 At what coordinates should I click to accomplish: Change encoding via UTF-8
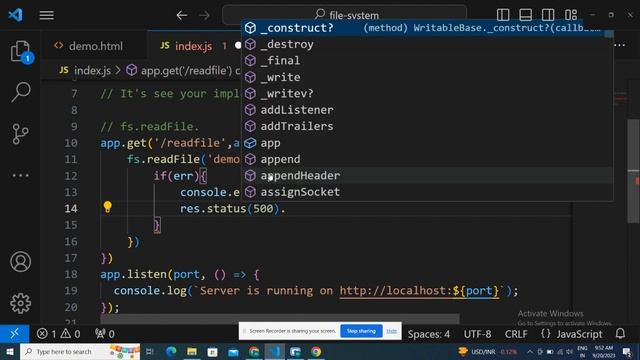click(x=477, y=334)
